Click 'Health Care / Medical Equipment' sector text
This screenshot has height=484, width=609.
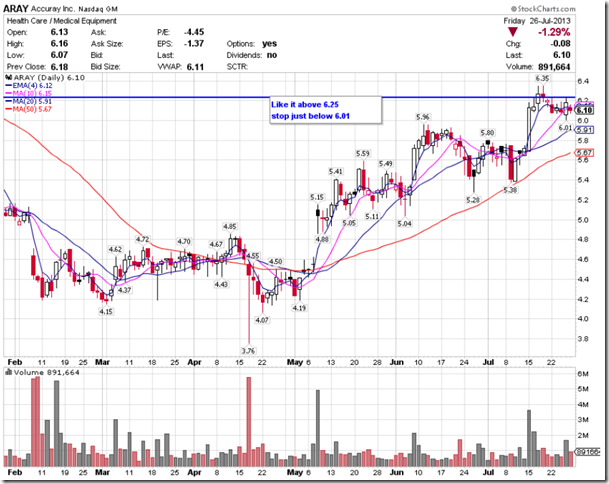coord(62,21)
